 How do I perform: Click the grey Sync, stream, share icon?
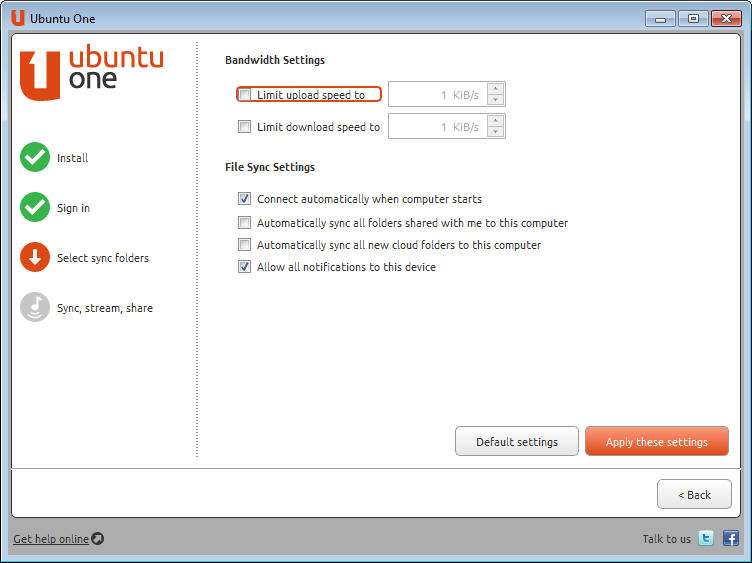tap(35, 307)
